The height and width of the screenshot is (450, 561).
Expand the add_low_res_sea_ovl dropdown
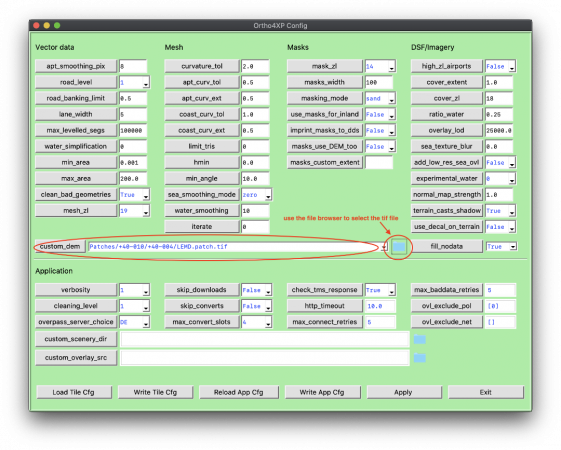[512, 163]
